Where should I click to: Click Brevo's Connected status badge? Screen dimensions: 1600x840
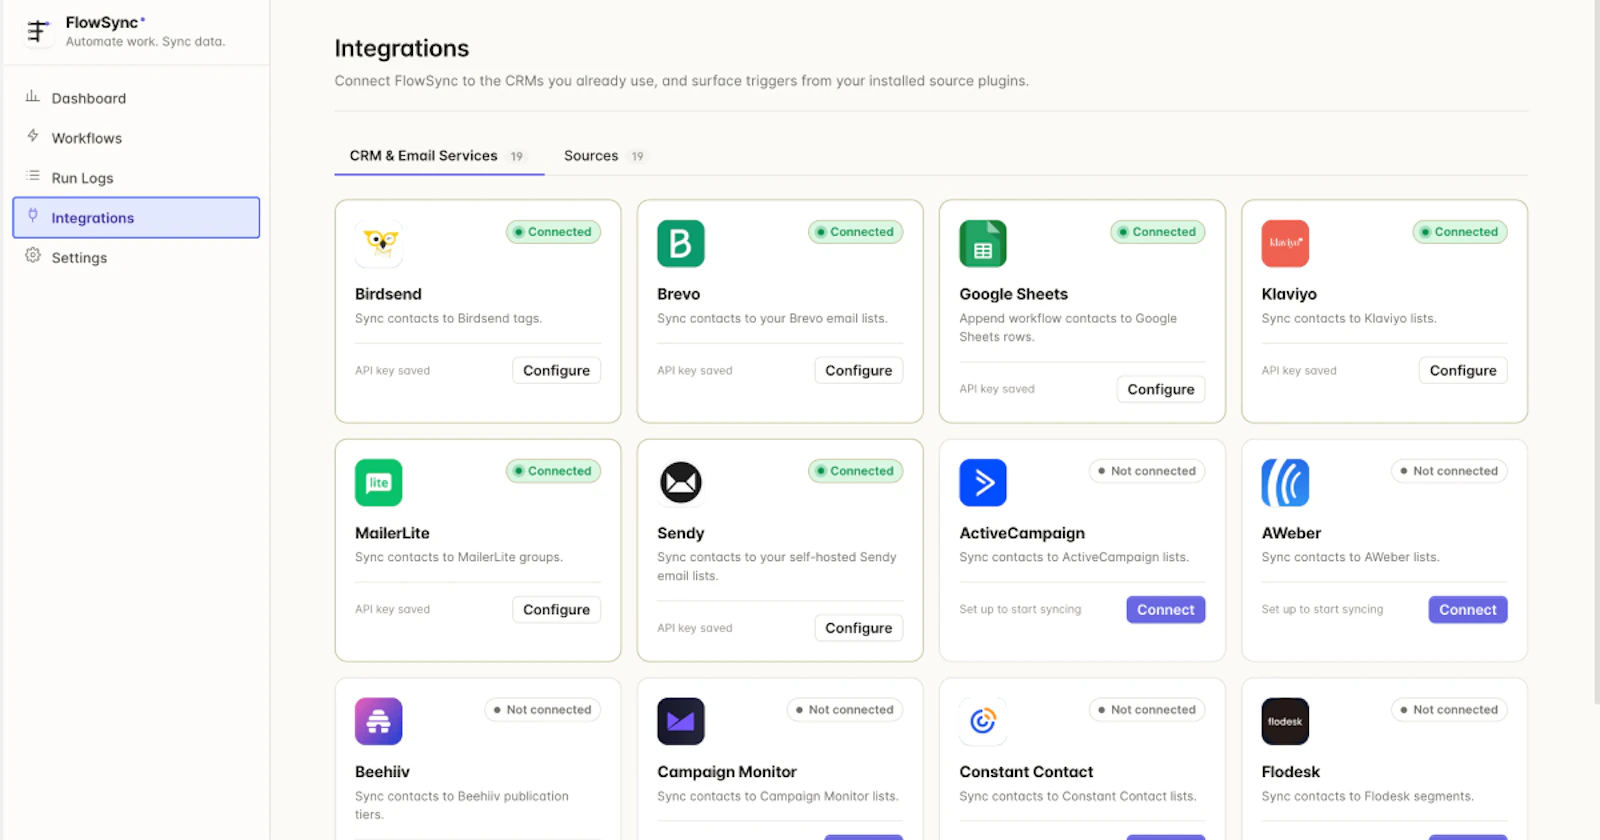[x=855, y=232]
